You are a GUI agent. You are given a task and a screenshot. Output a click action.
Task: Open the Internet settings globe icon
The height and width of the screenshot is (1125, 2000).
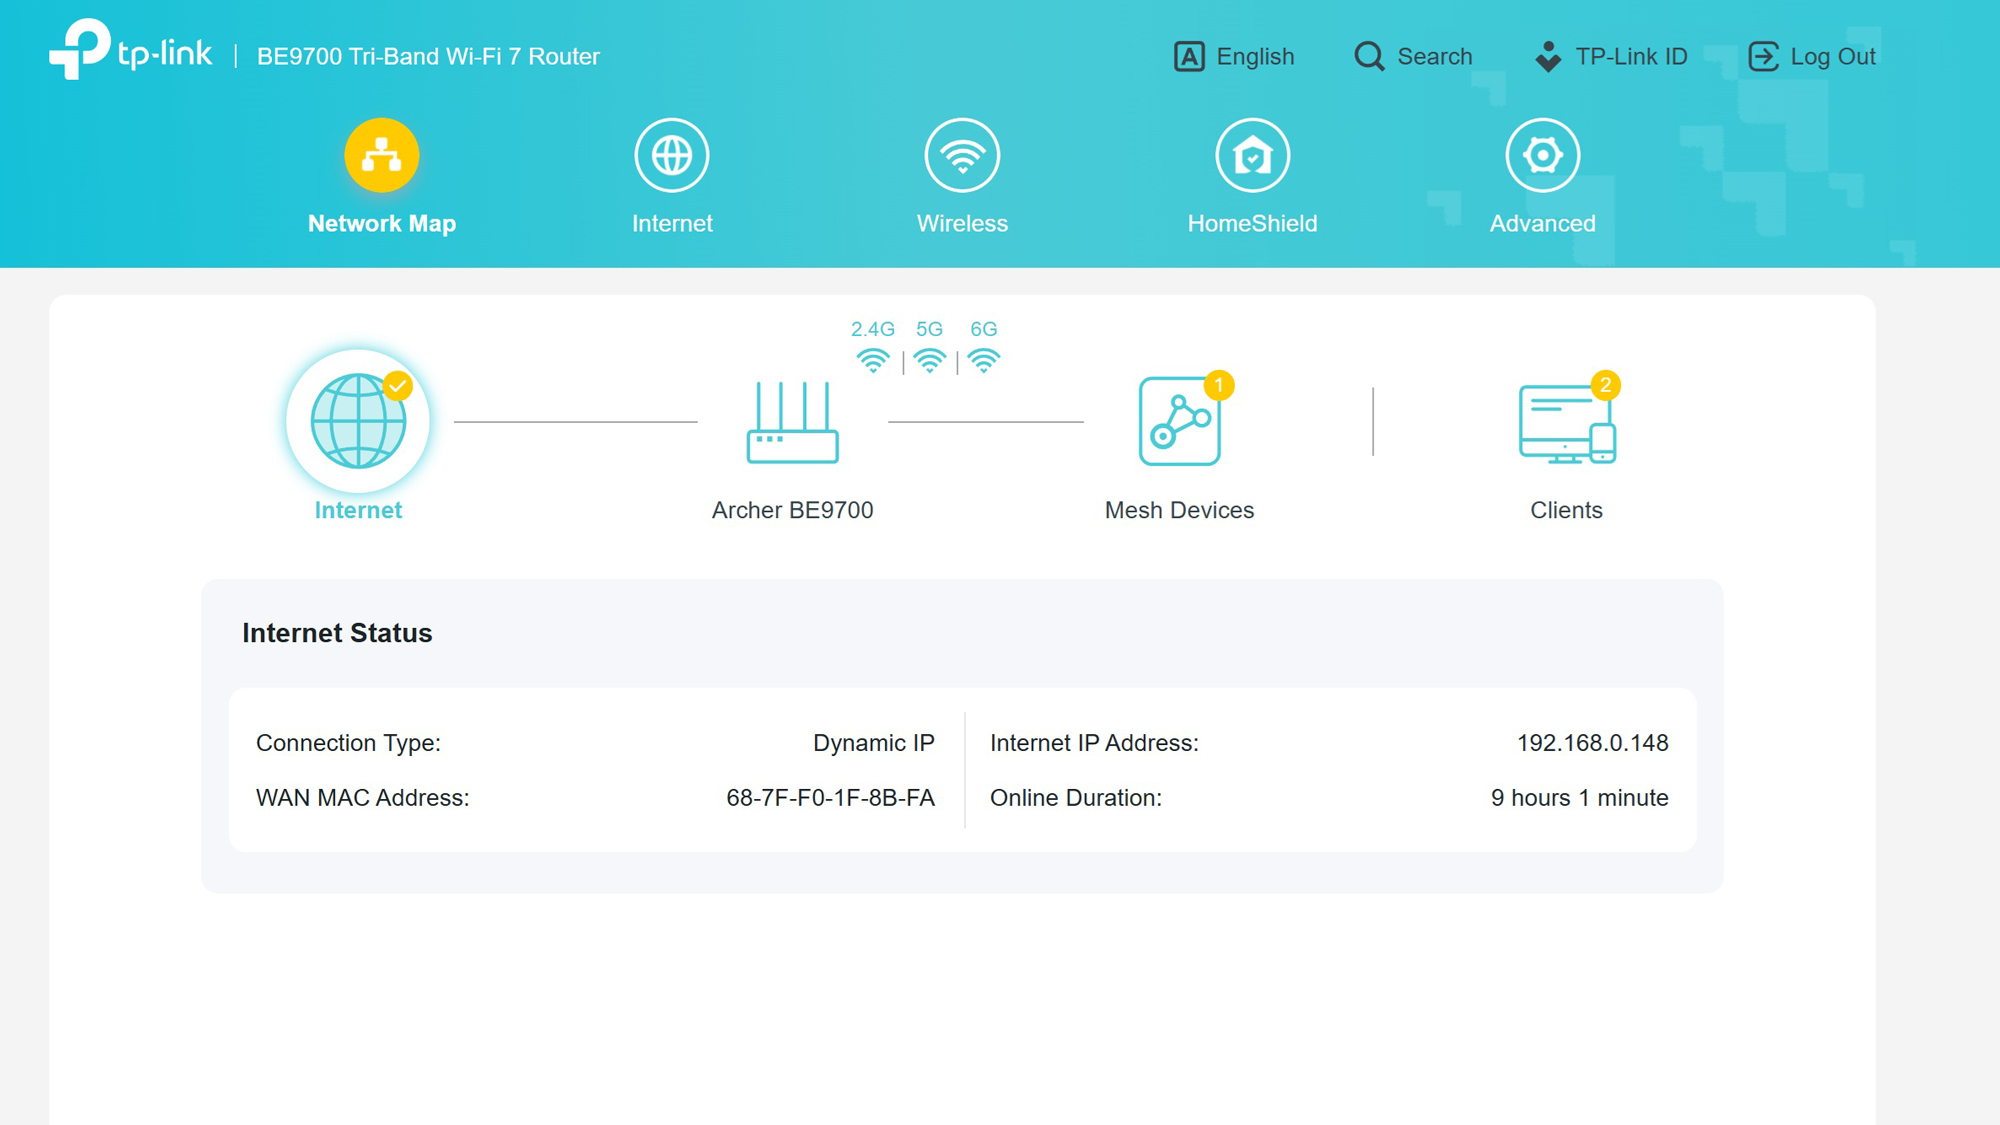pos(671,156)
